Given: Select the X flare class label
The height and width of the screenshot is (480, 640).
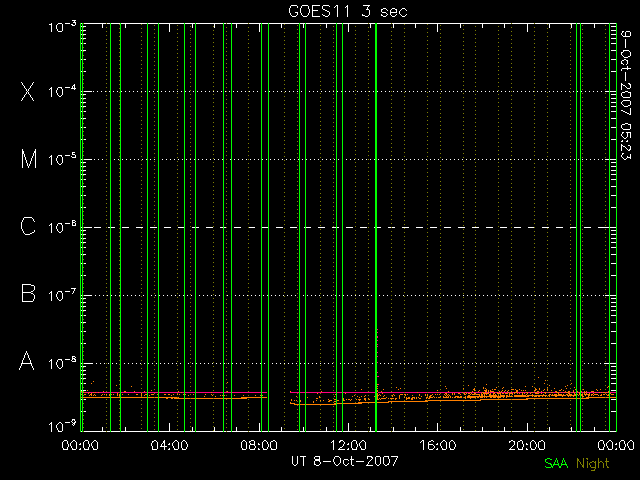Looking at the screenshot, I should [28, 92].
